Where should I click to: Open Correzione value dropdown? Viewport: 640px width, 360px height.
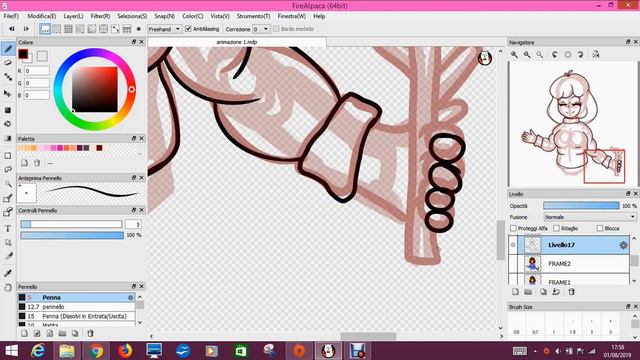(x=261, y=29)
